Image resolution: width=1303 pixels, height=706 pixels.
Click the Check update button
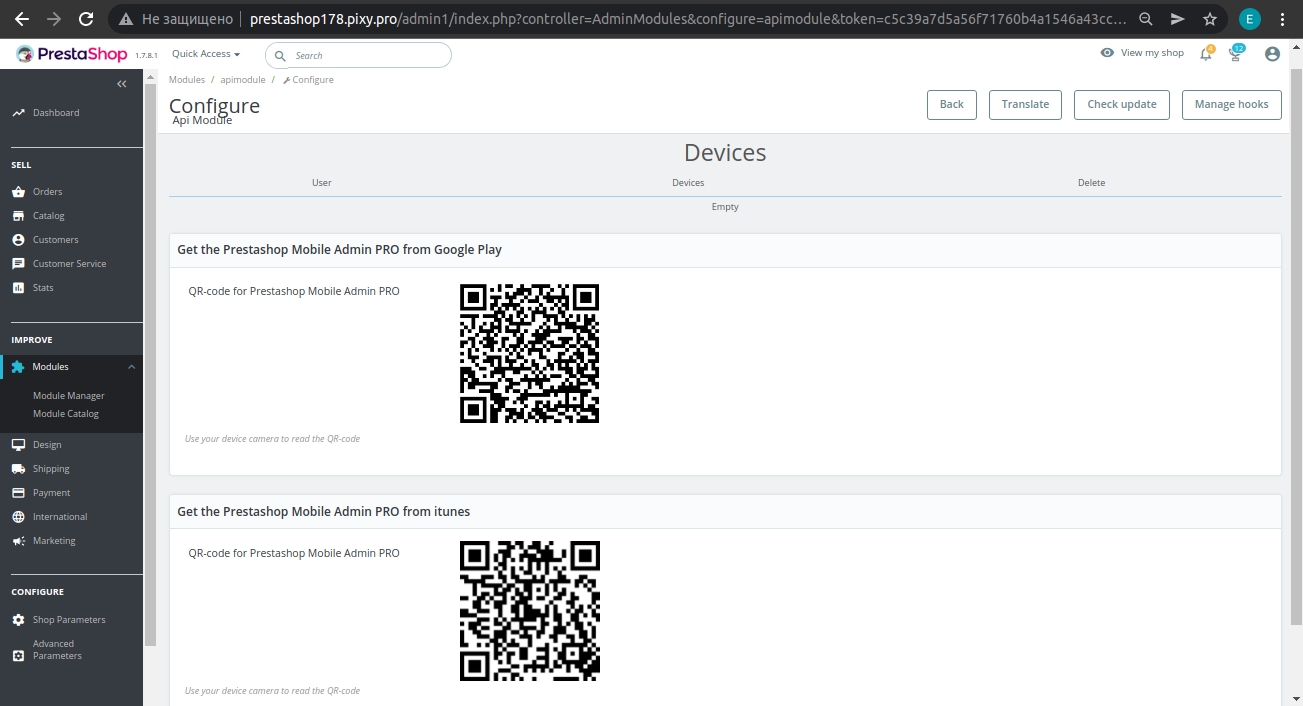point(1121,104)
